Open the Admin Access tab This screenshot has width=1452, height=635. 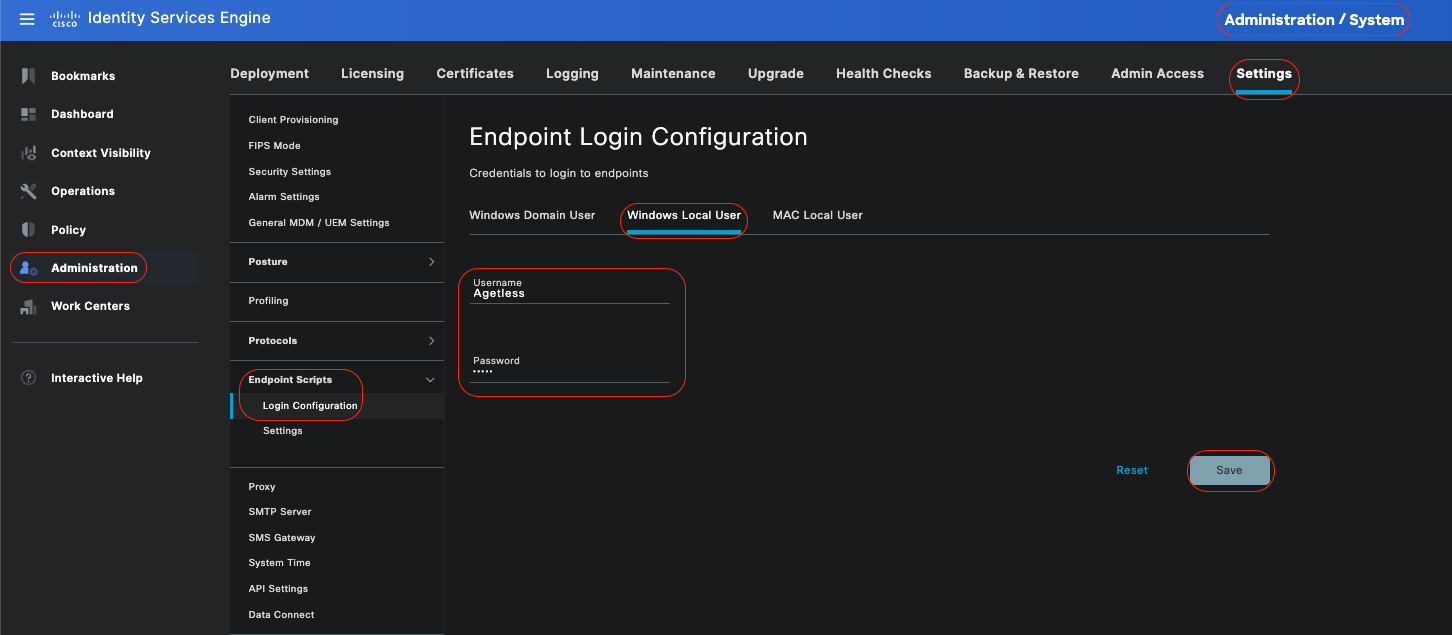point(1157,73)
